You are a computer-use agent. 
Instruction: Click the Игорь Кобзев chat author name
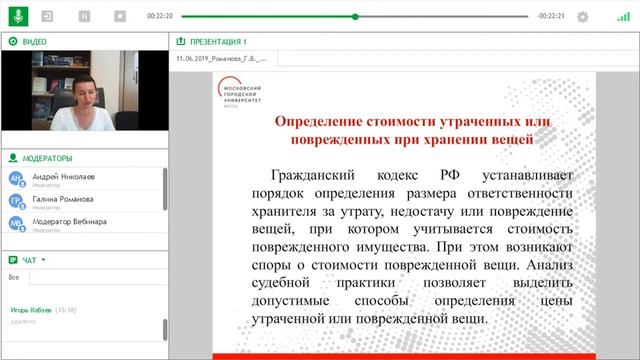coord(31,310)
